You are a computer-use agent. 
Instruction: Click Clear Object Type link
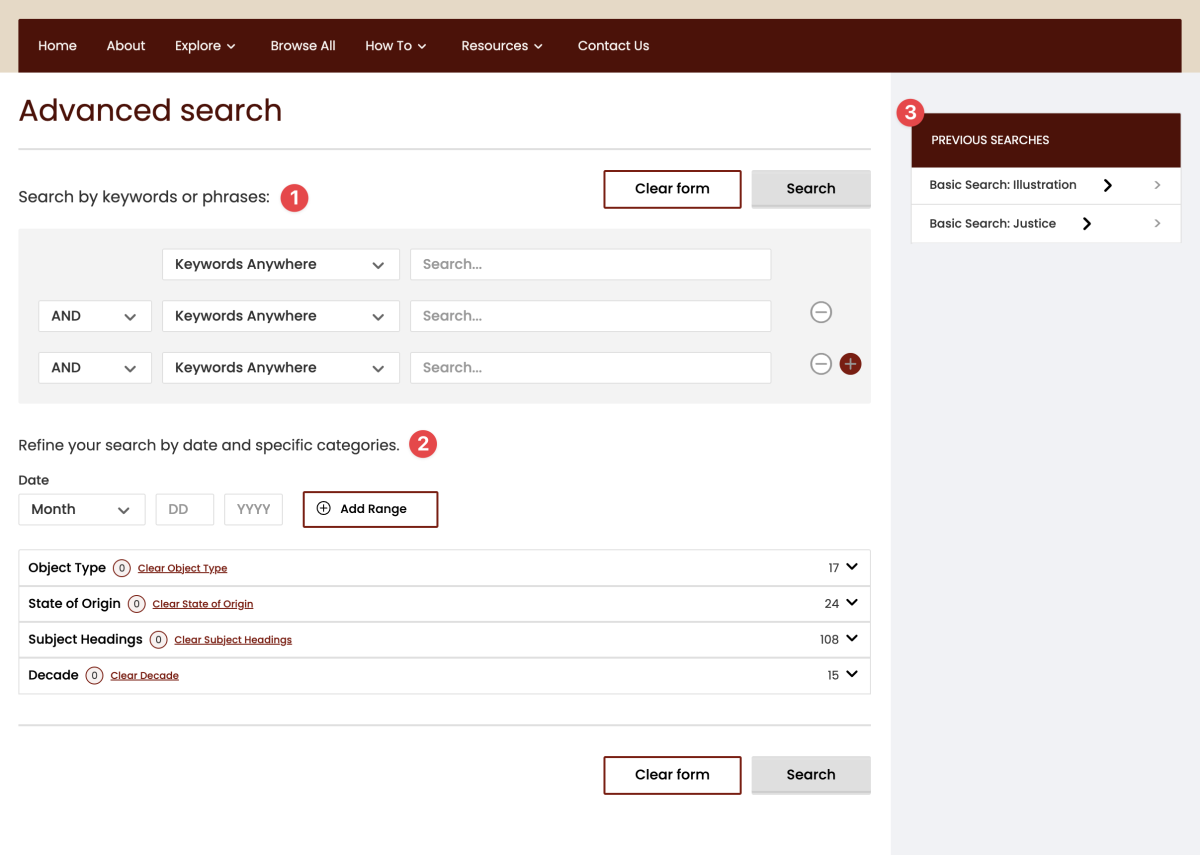point(182,569)
